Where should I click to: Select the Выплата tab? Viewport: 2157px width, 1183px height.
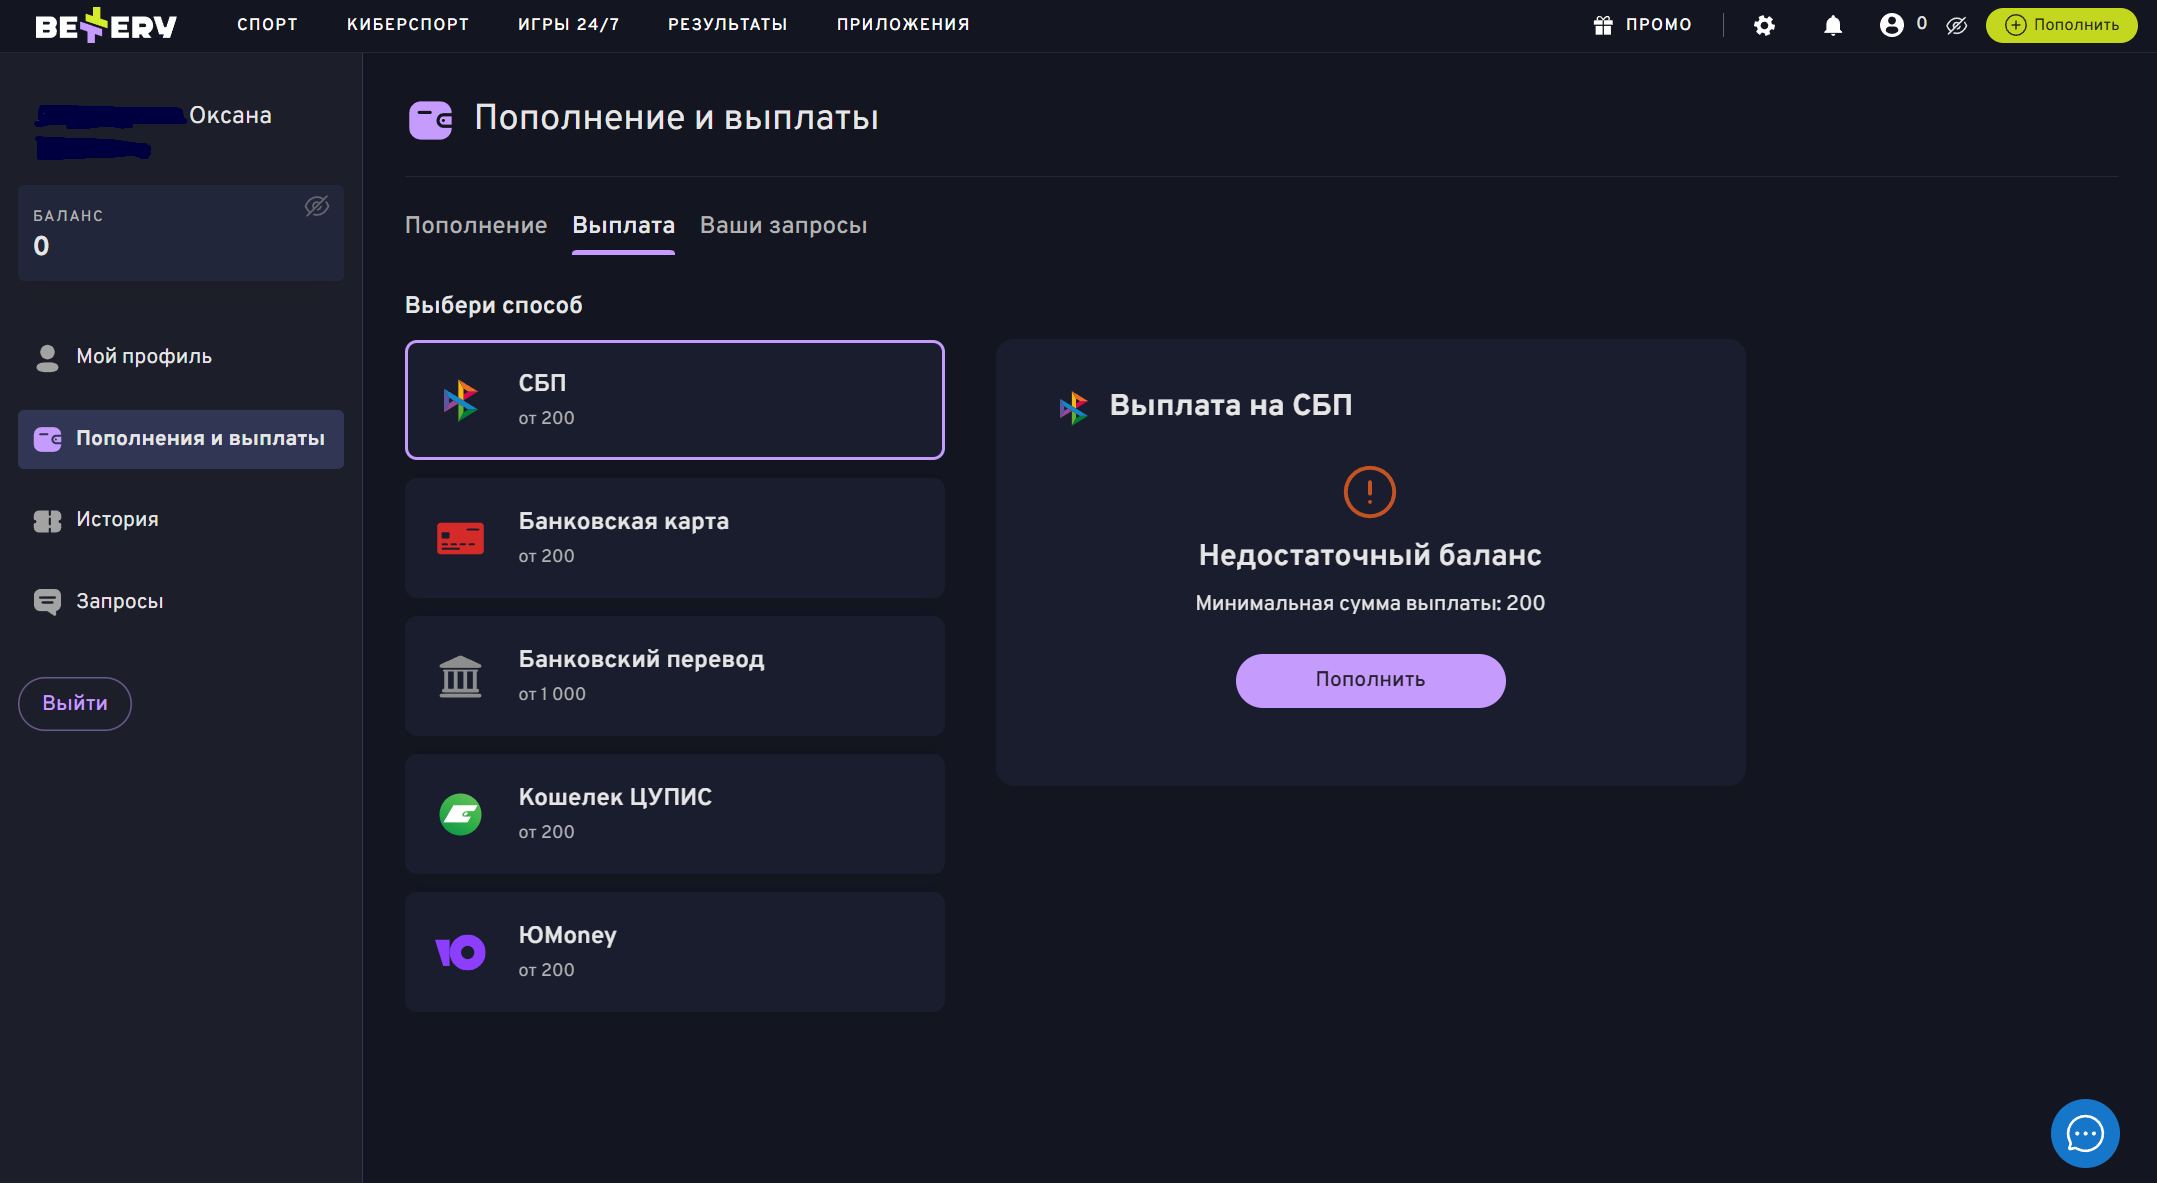[623, 225]
